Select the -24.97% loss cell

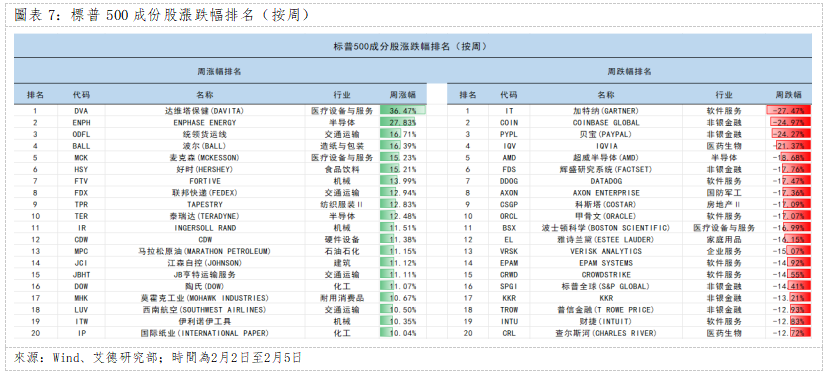click(789, 123)
